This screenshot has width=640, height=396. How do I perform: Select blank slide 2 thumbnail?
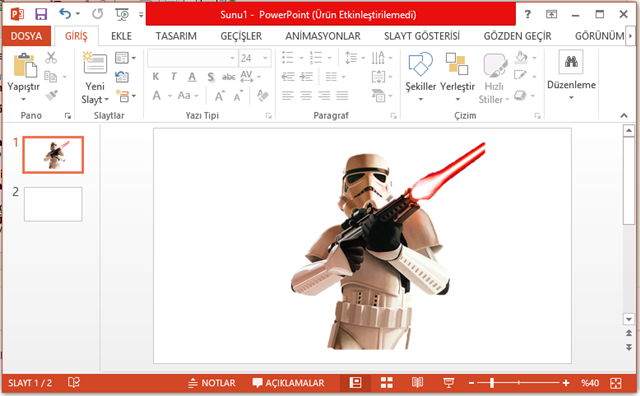coord(53,204)
